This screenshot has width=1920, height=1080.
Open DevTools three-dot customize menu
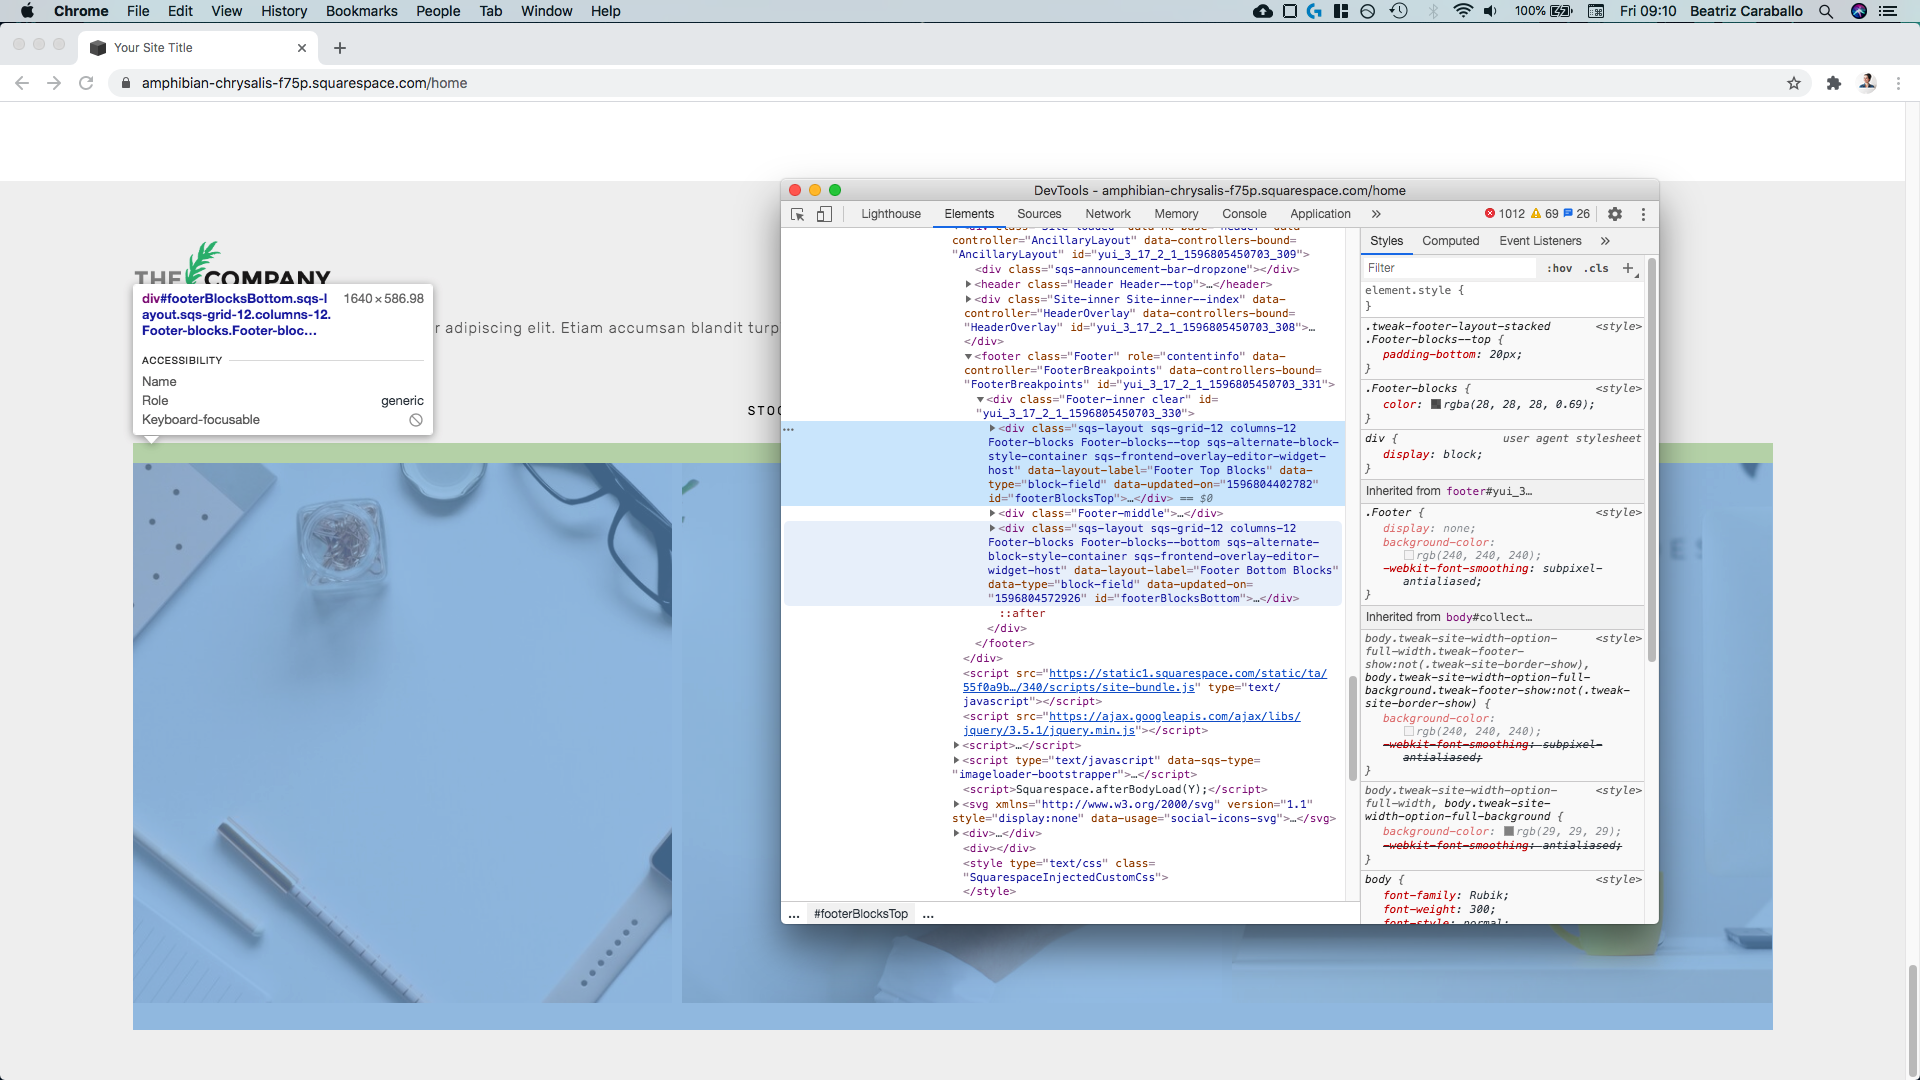tap(1643, 214)
